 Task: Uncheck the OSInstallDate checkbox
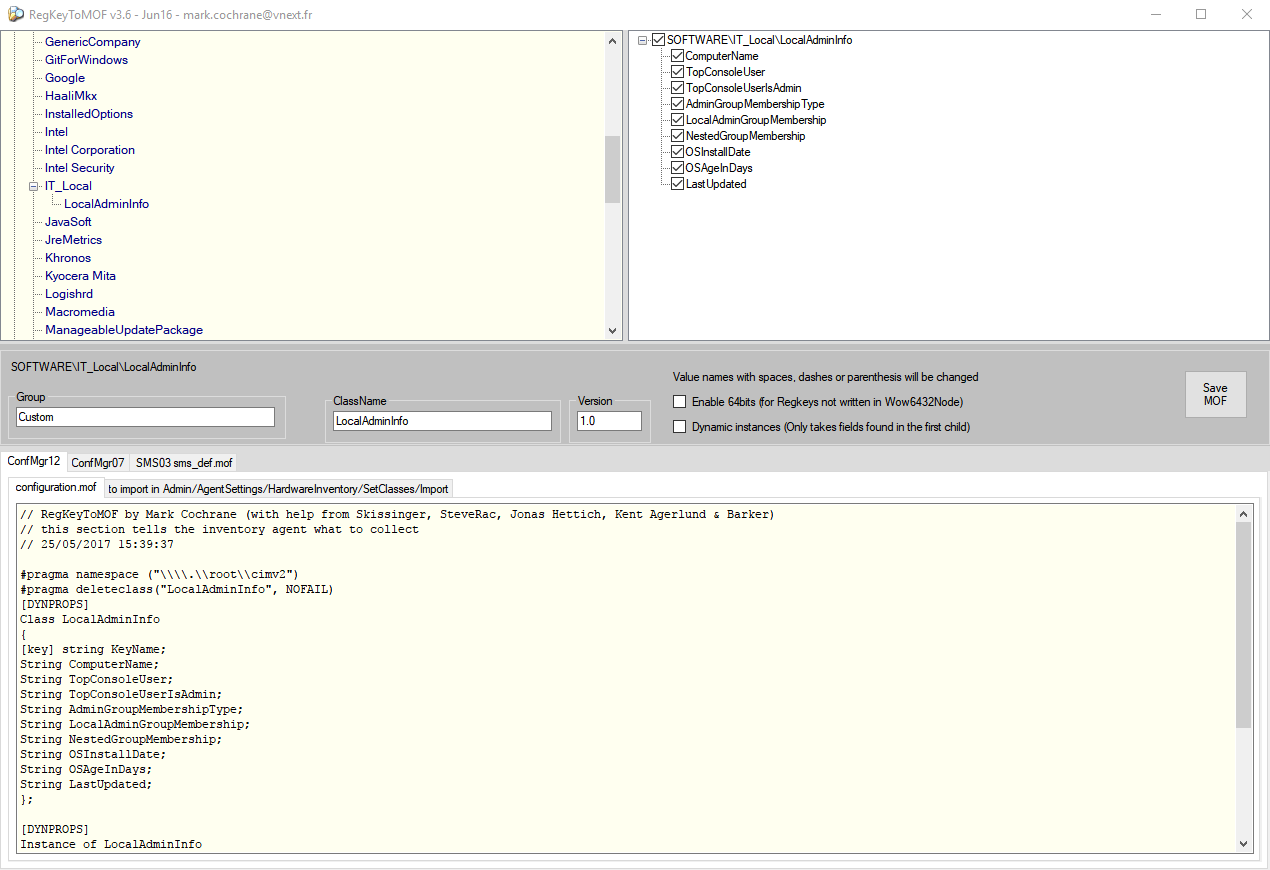click(677, 152)
